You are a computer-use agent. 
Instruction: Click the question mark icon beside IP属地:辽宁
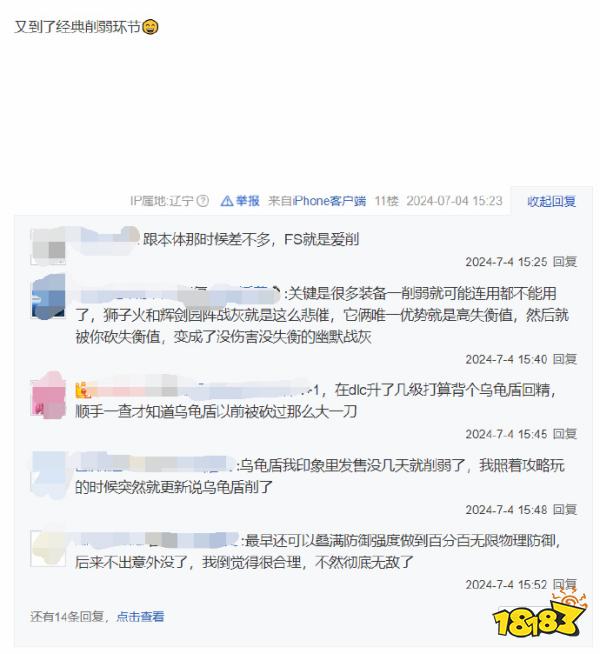(x=203, y=201)
